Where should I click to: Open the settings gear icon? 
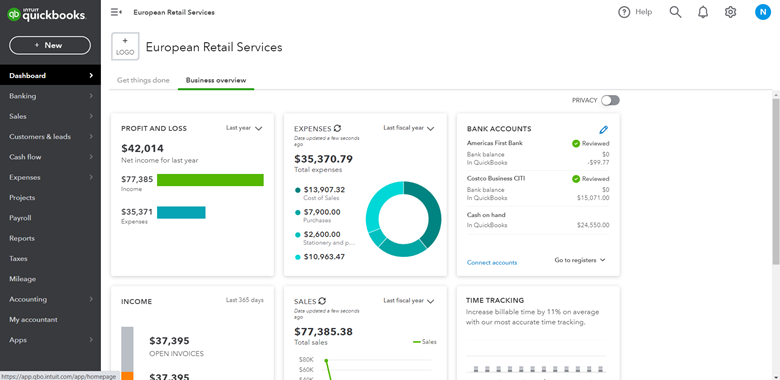(730, 12)
